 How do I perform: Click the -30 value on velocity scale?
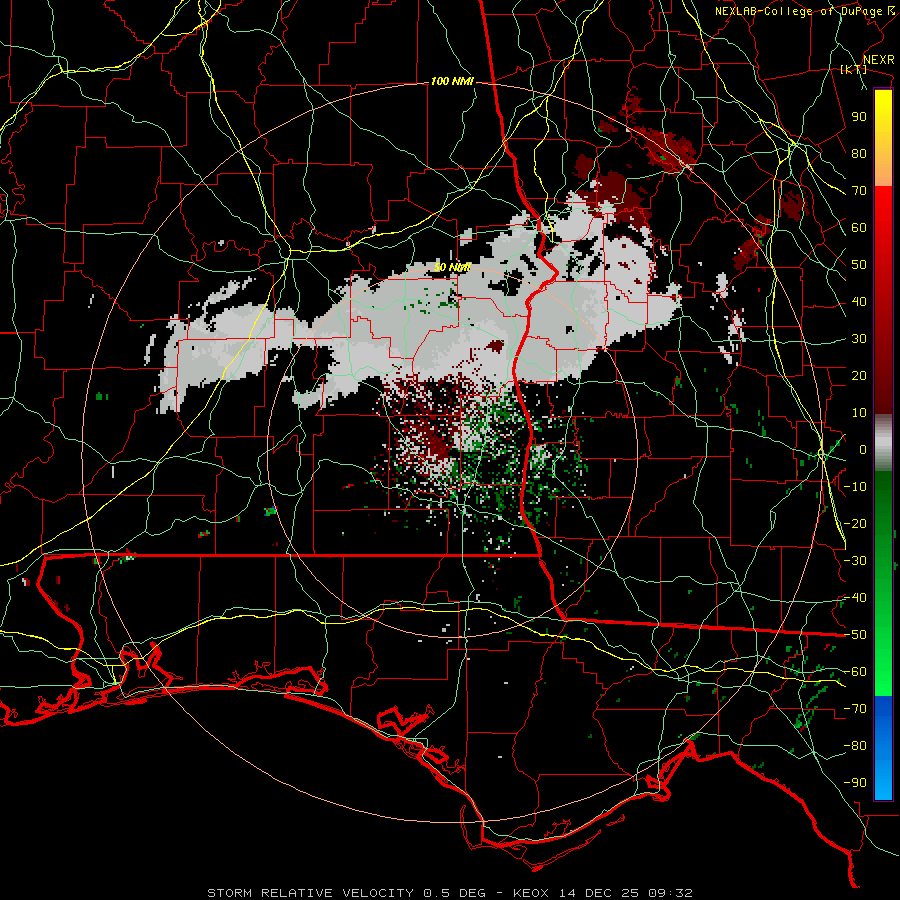855,561
